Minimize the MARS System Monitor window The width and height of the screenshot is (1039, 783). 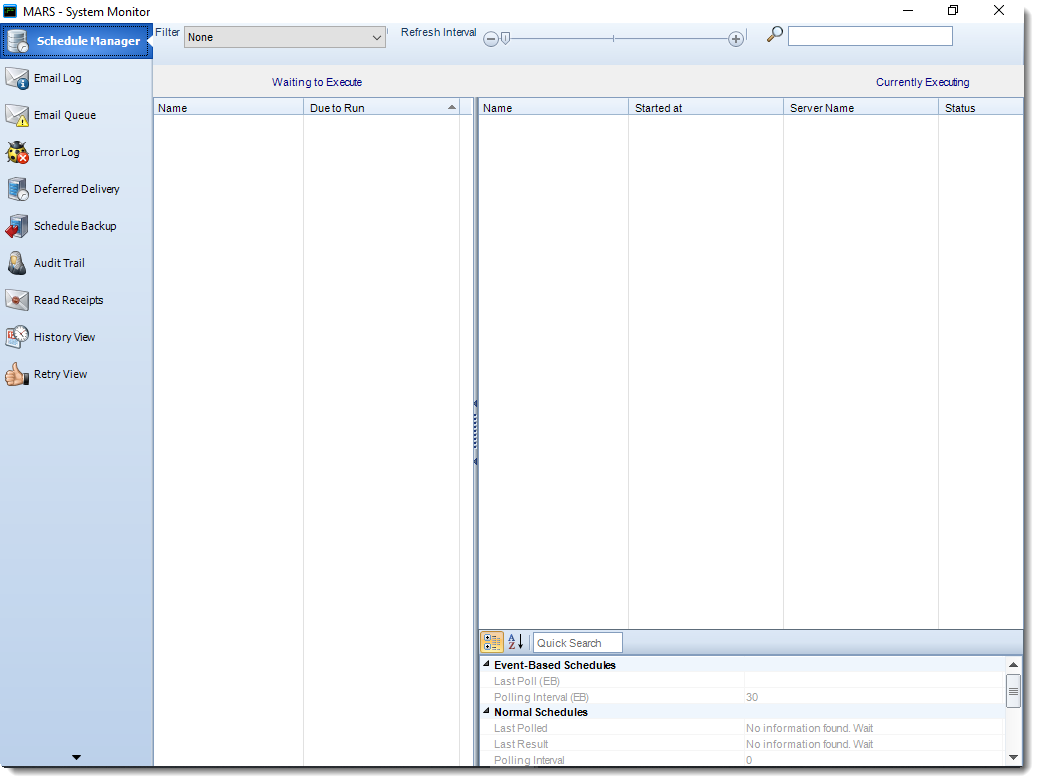coord(908,11)
